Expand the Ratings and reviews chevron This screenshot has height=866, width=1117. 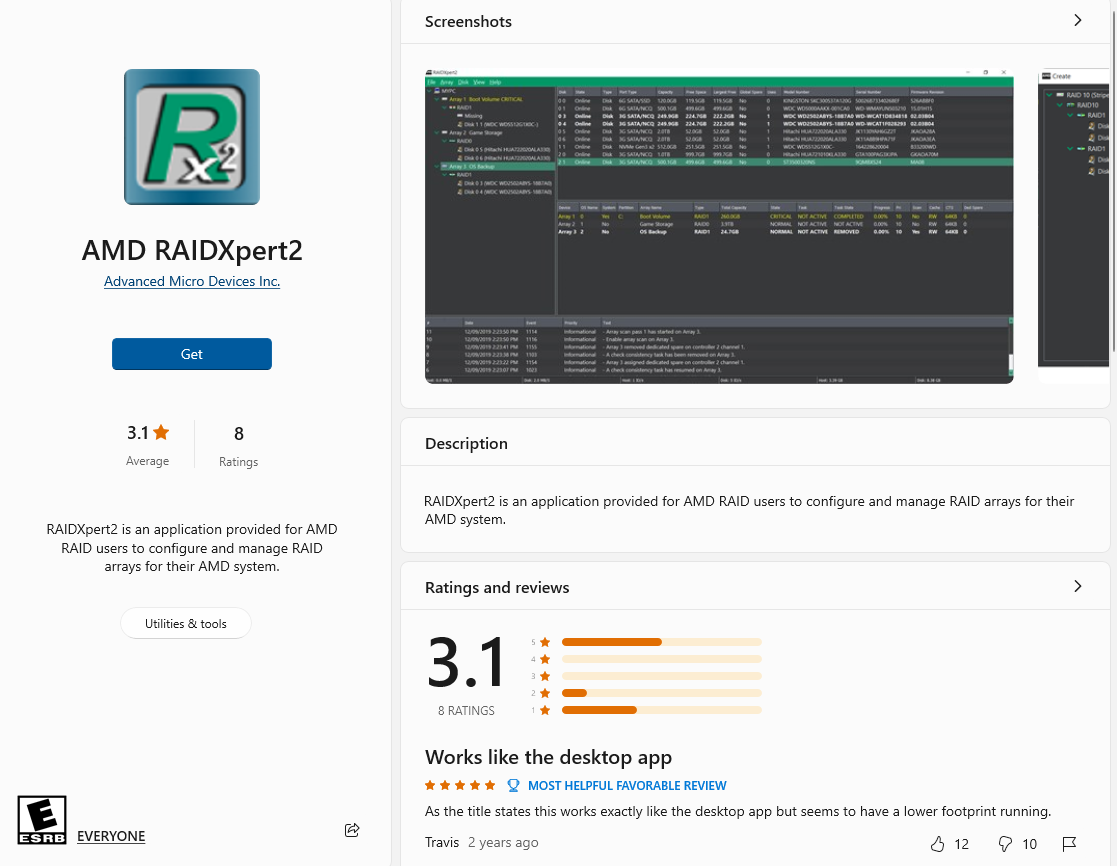pyautogui.click(x=1077, y=587)
